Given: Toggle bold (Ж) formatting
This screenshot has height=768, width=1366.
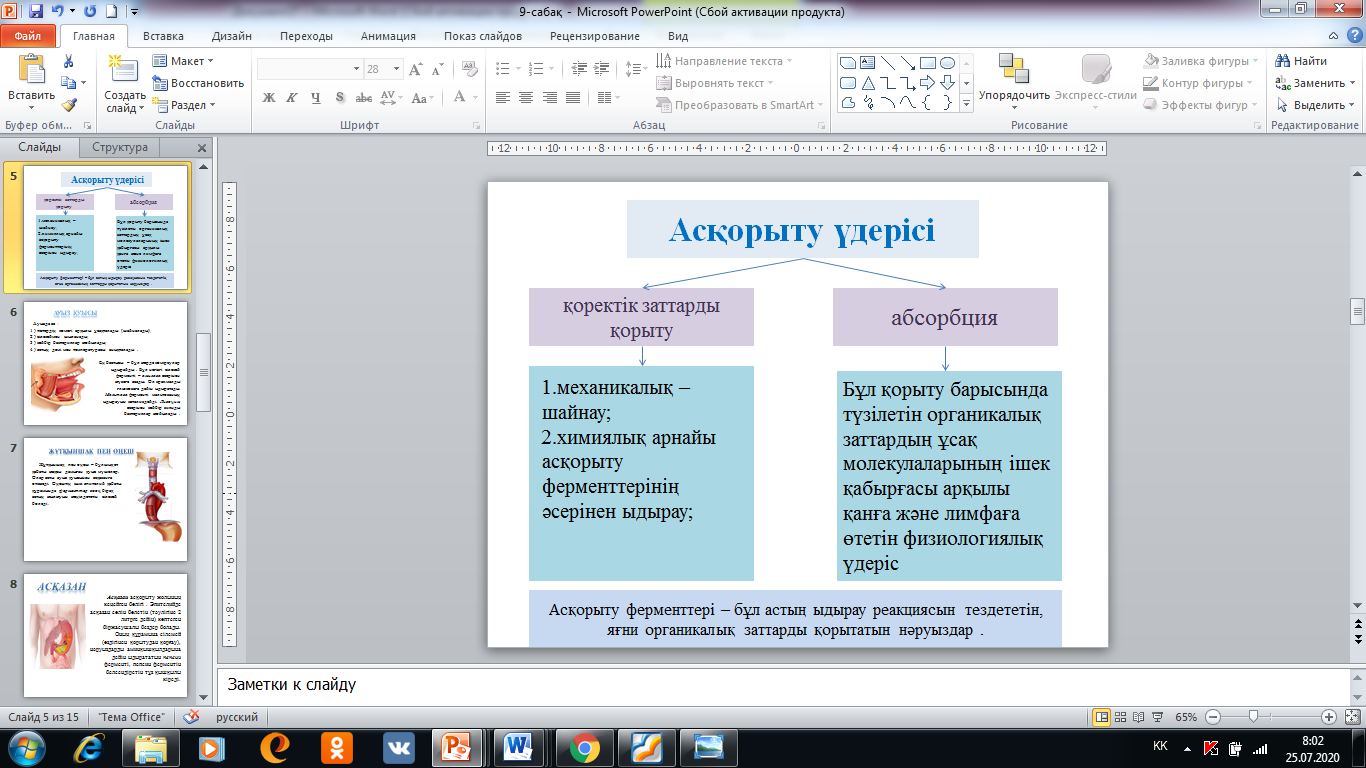Looking at the screenshot, I should (269, 97).
